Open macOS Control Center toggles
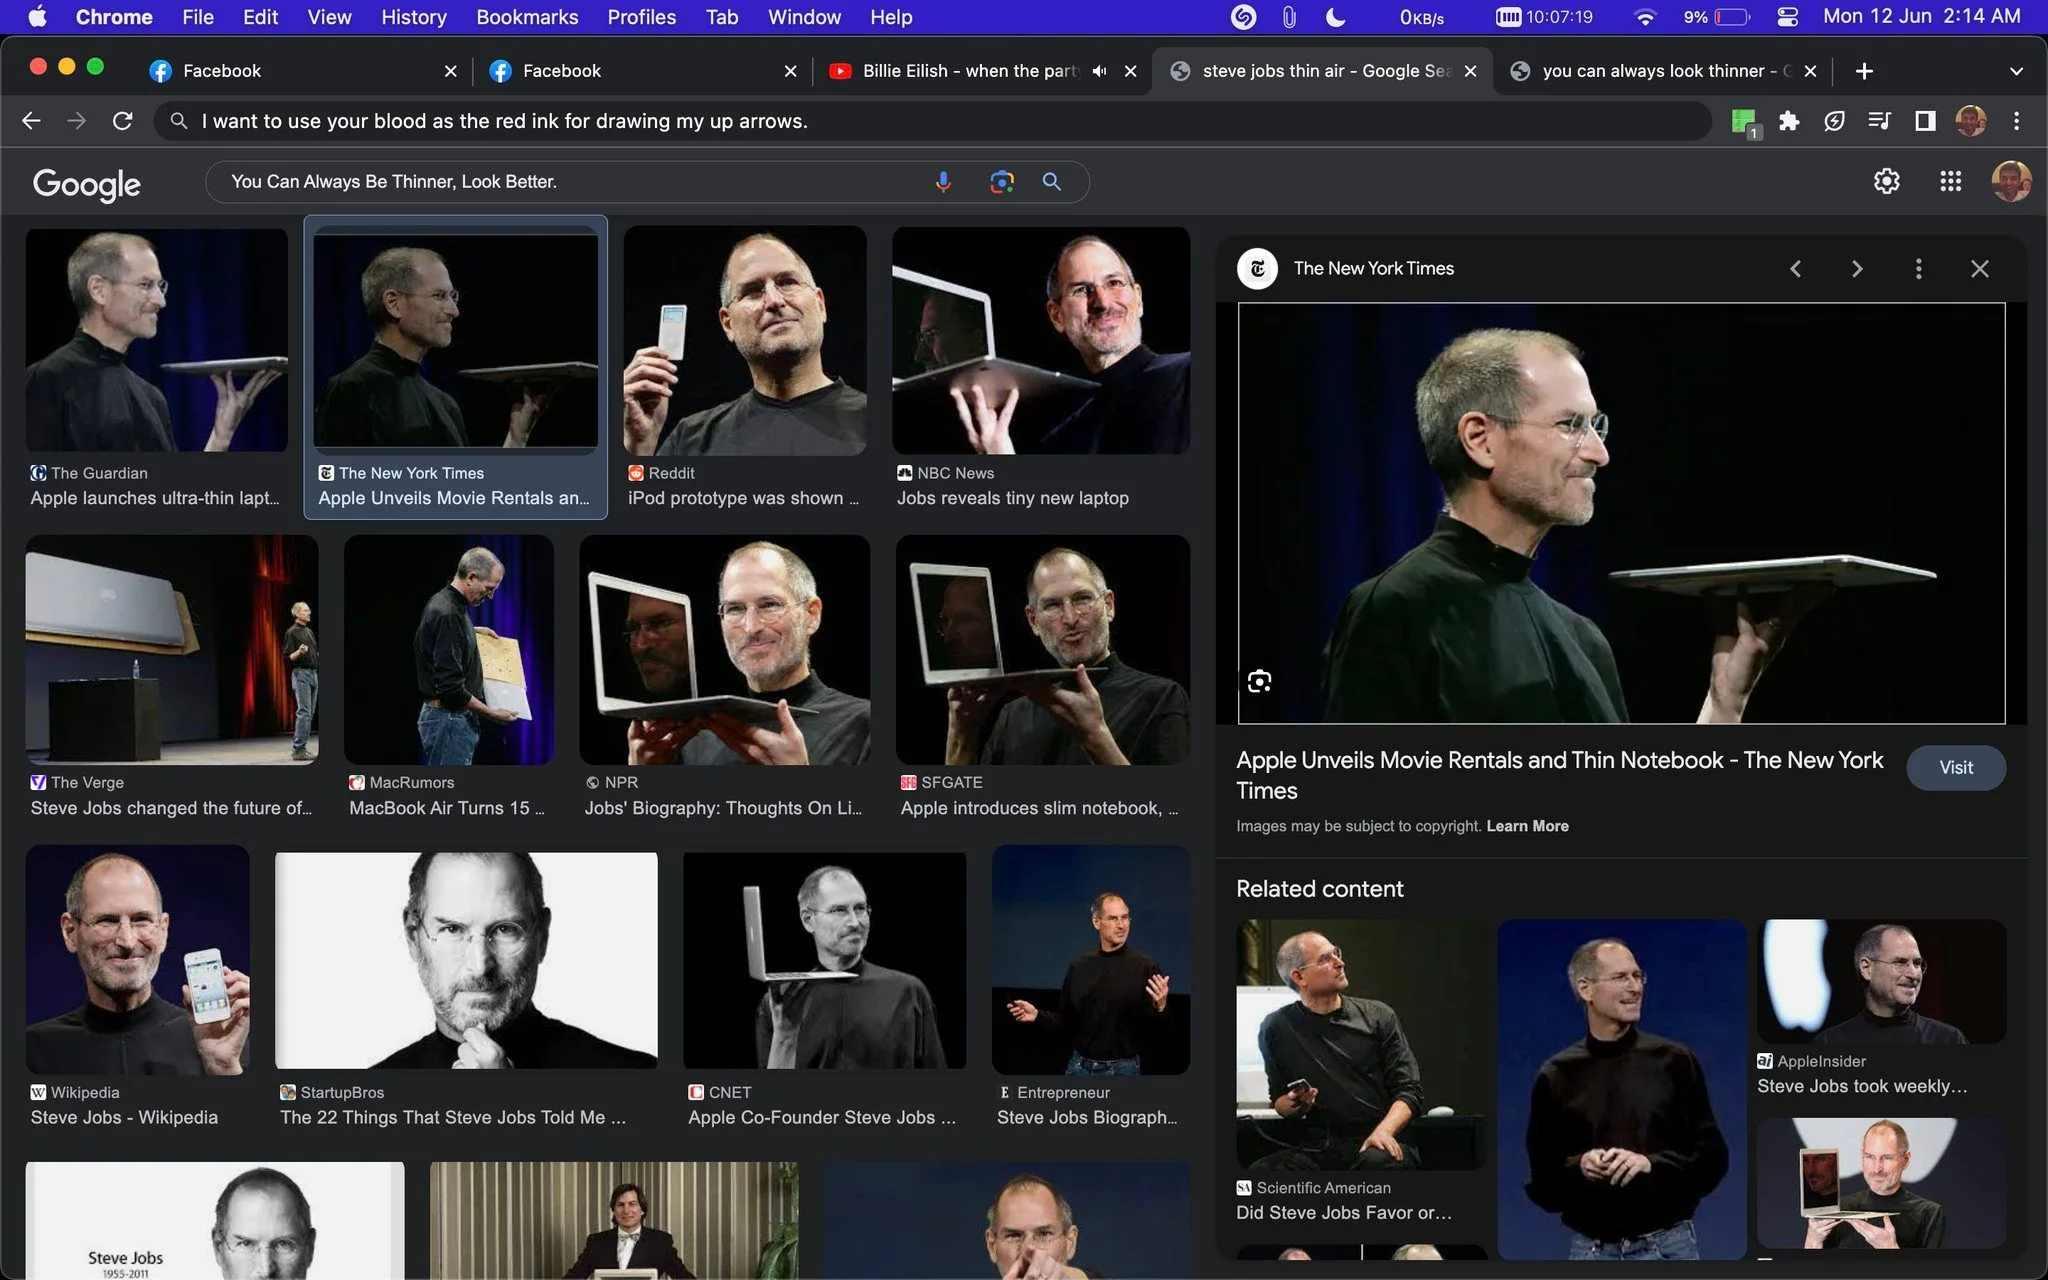 (x=1788, y=17)
